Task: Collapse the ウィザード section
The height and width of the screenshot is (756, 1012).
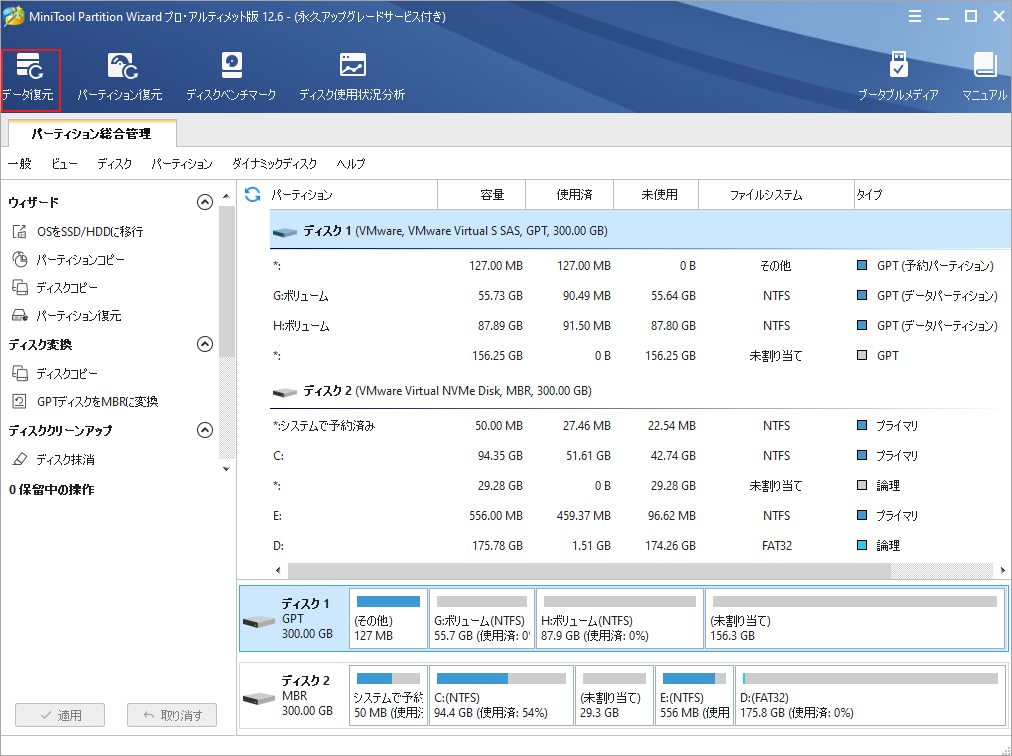Action: point(204,200)
